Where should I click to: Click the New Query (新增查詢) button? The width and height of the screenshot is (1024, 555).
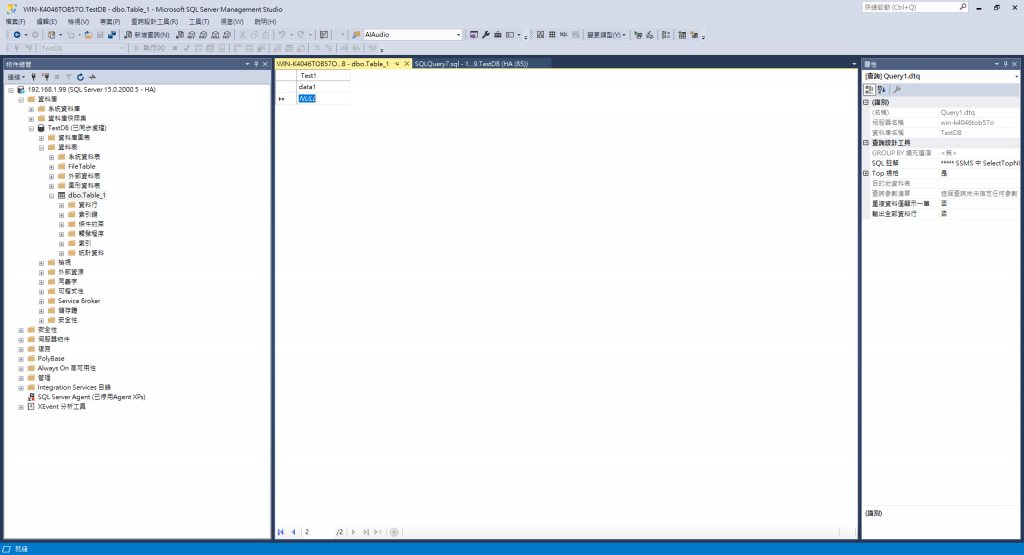(x=147, y=35)
